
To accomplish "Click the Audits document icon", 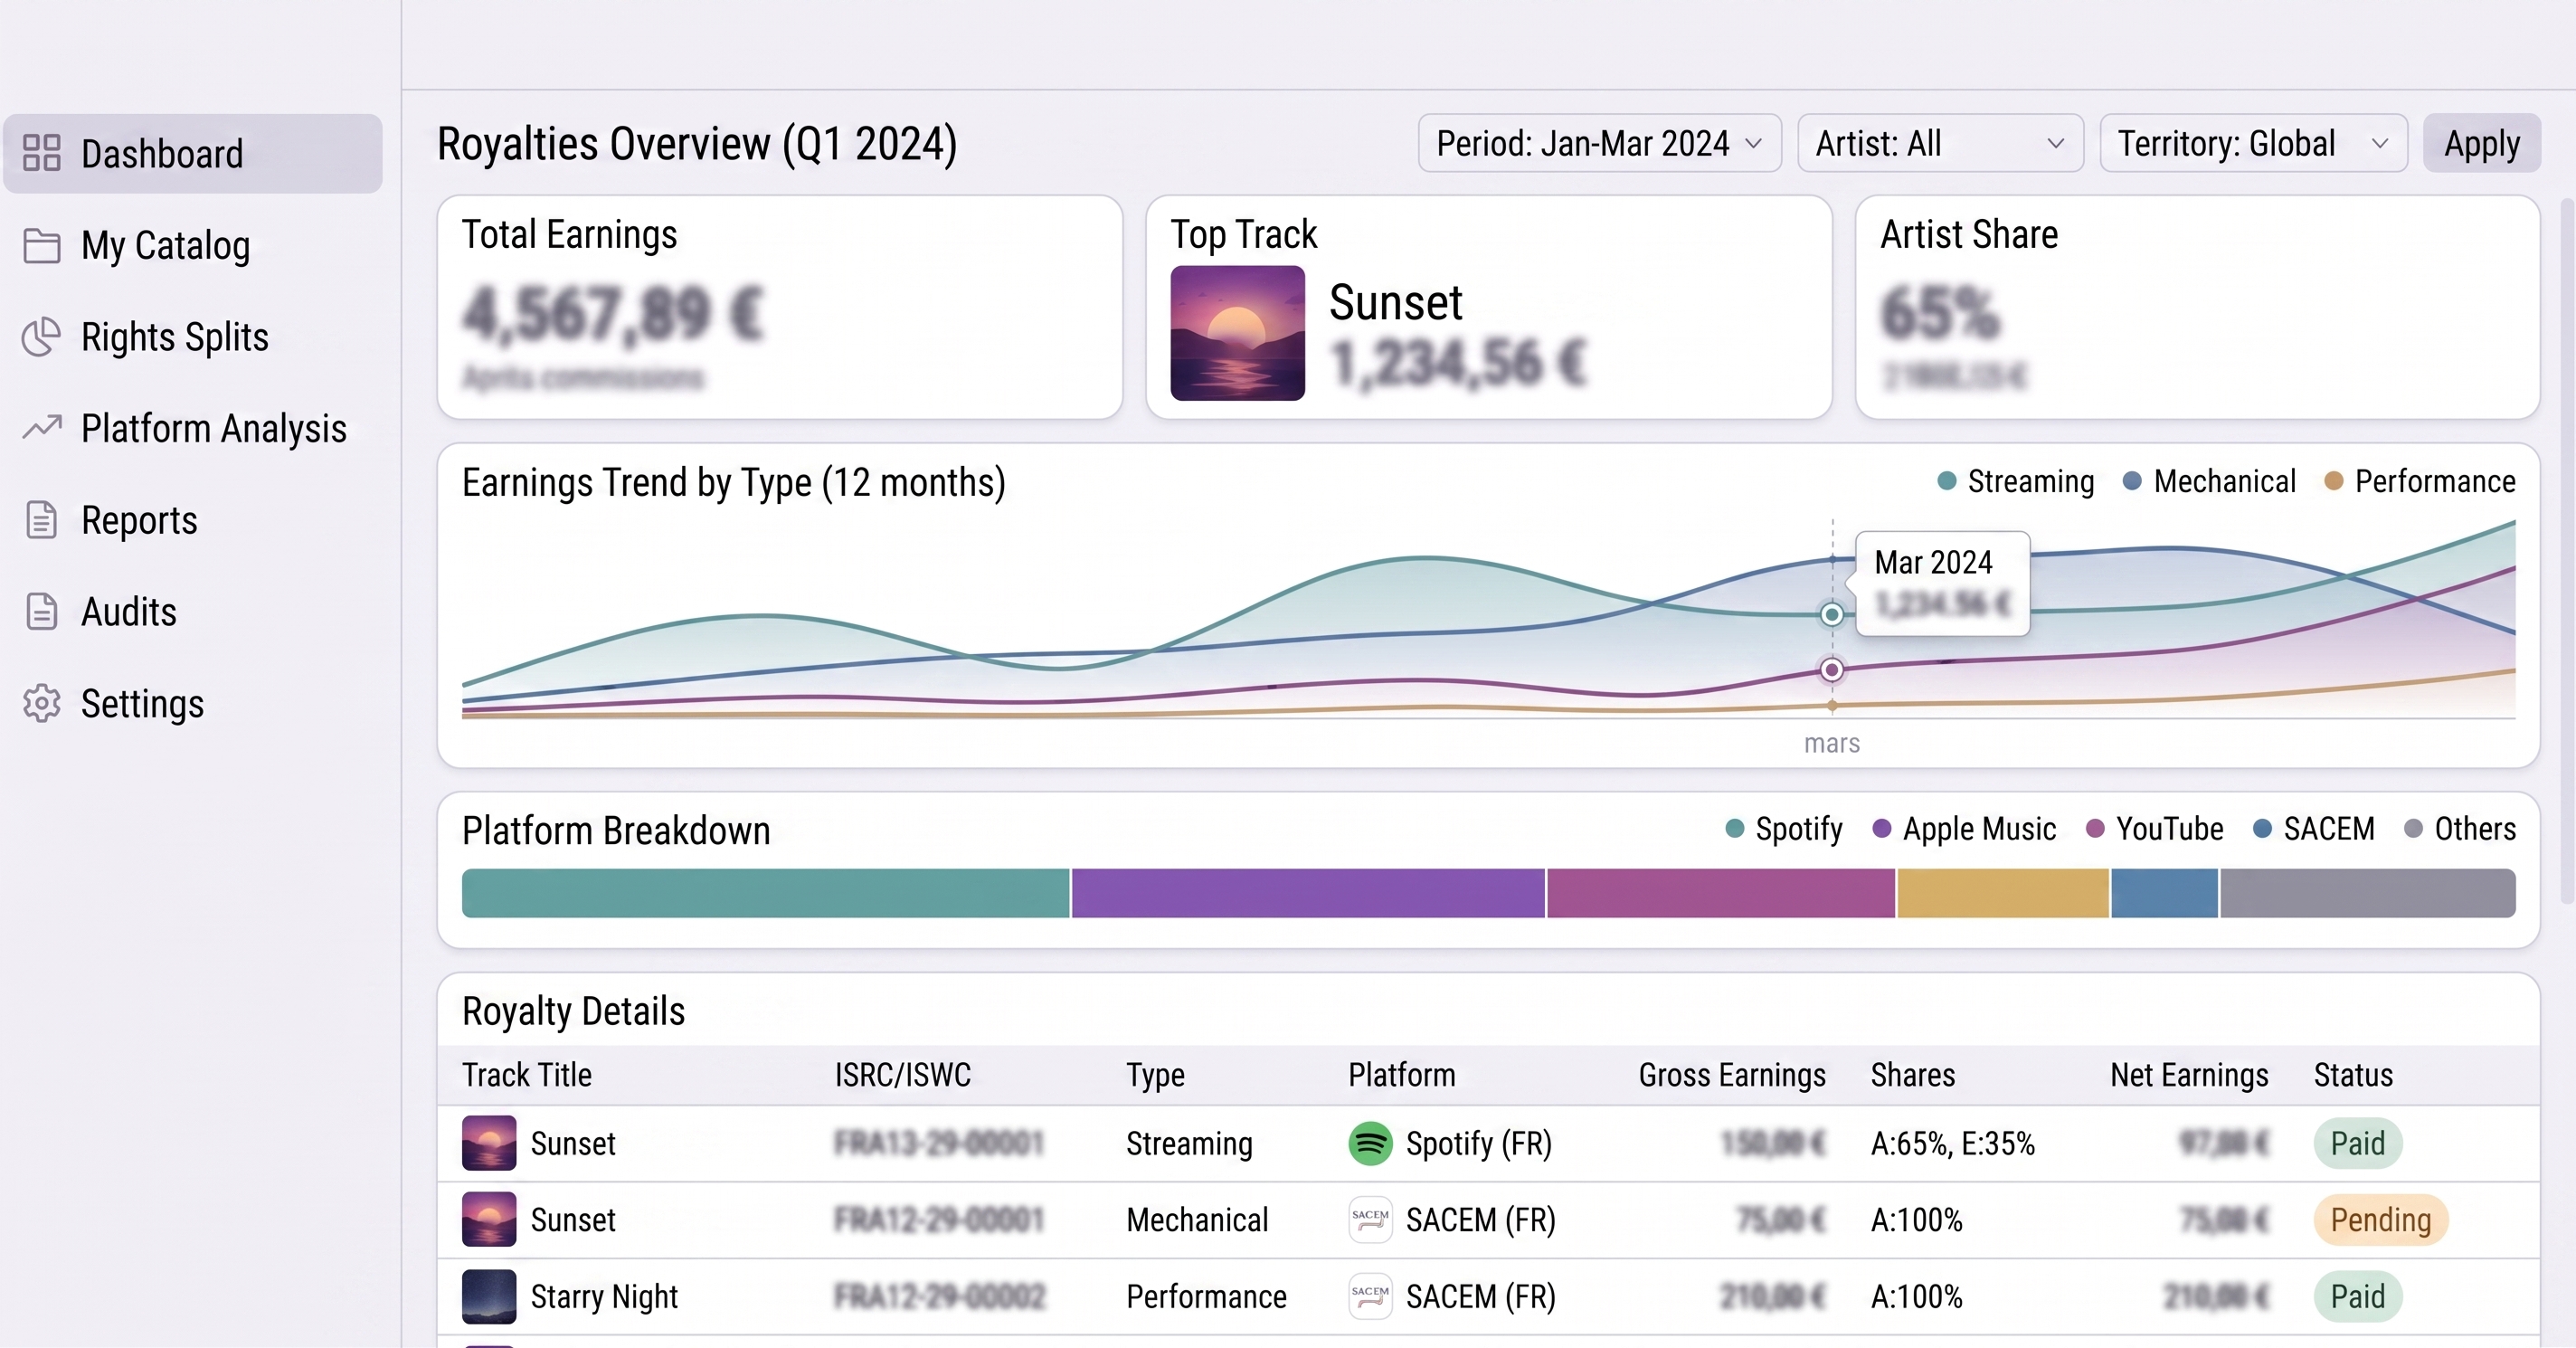I will [42, 611].
